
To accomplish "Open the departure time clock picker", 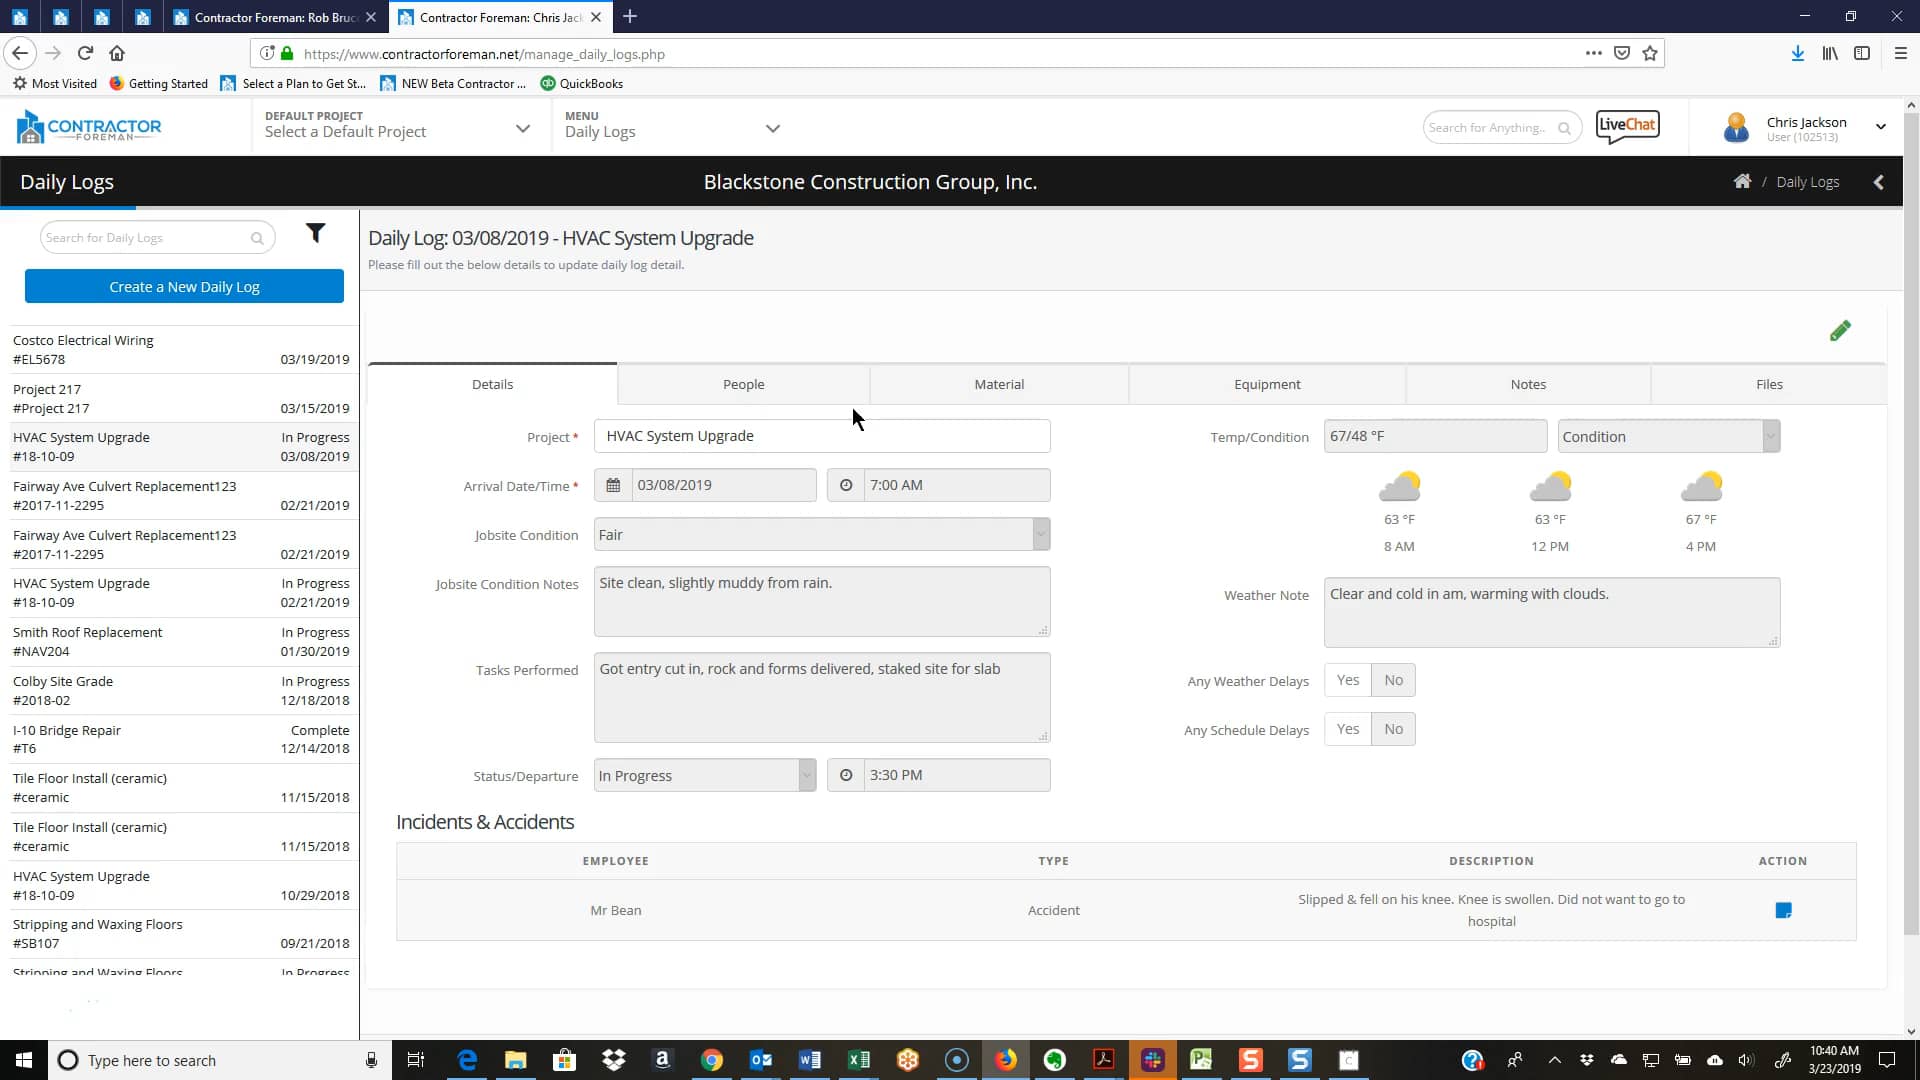I will pos(846,775).
